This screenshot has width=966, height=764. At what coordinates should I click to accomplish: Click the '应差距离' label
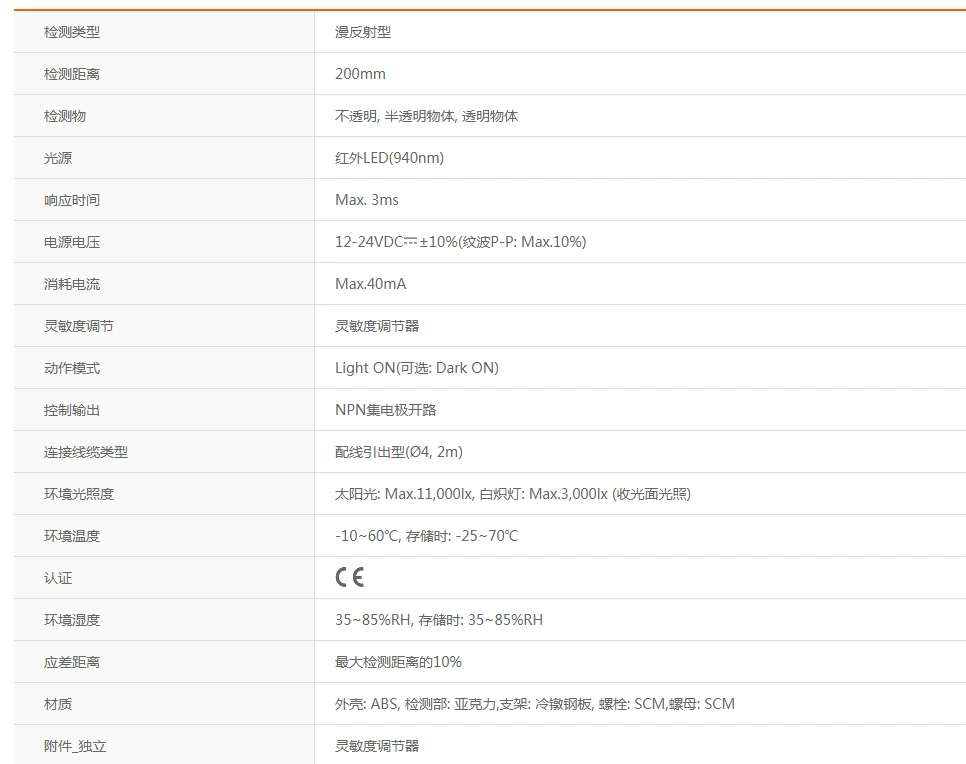pos(71,662)
